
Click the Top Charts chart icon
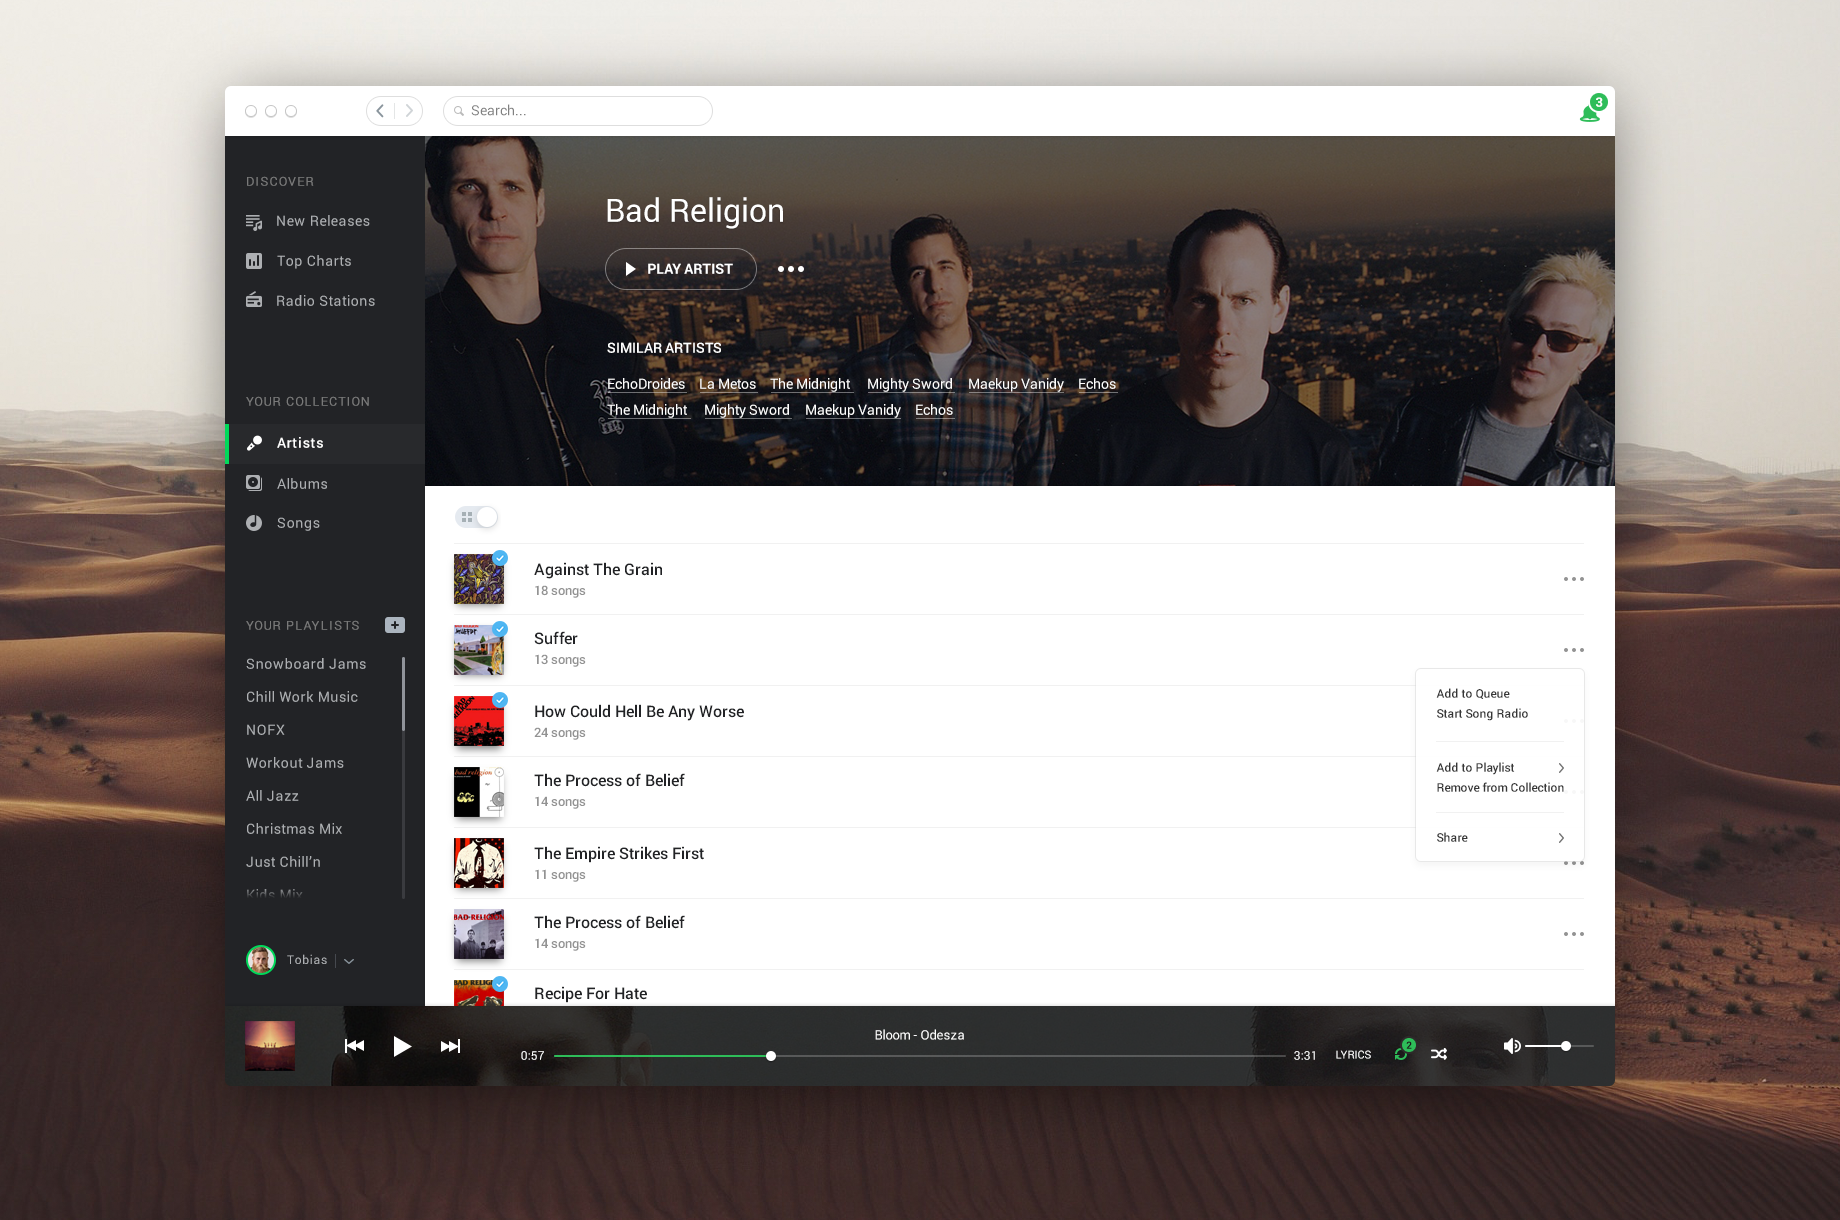click(254, 261)
